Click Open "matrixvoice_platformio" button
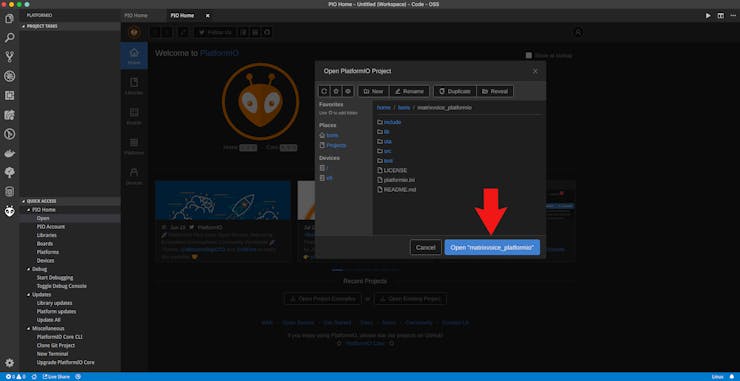The image size is (740, 381). pyautogui.click(x=492, y=247)
